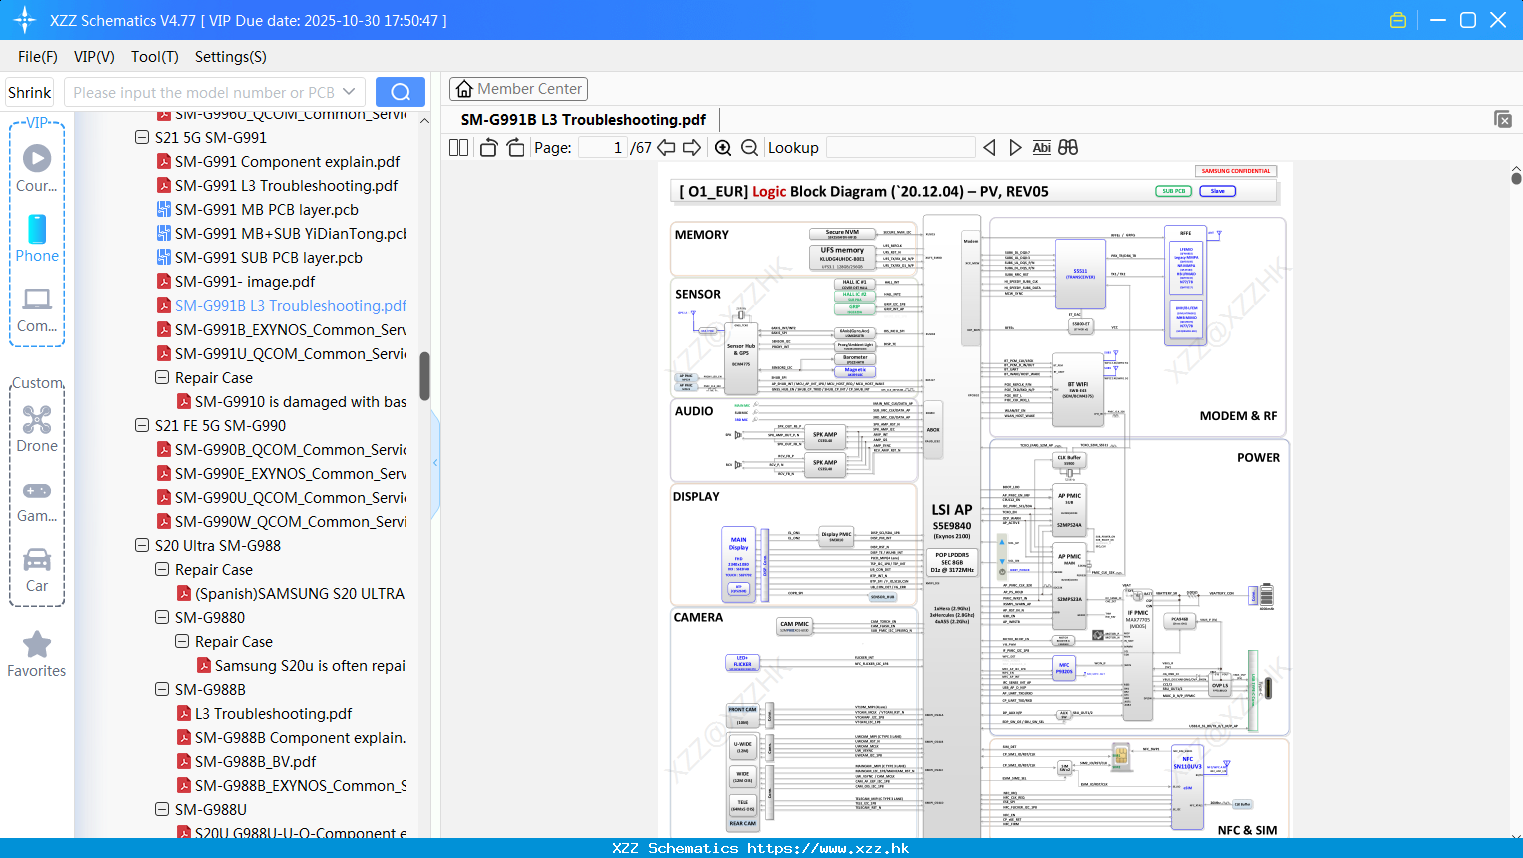Collapse the S21 5G SM-G991 node
This screenshot has width=1523, height=858.
(x=142, y=138)
